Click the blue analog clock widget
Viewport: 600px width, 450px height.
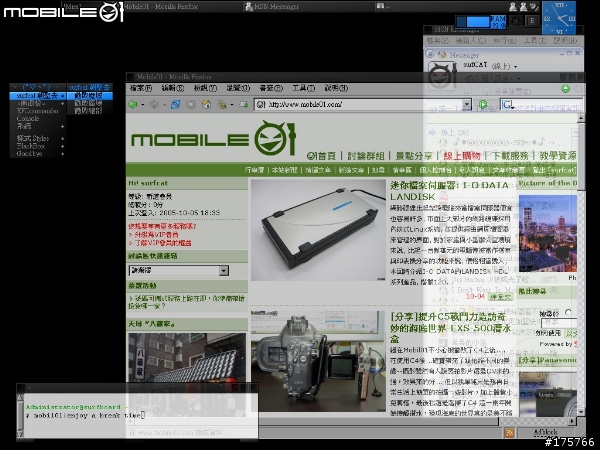[x=559, y=18]
